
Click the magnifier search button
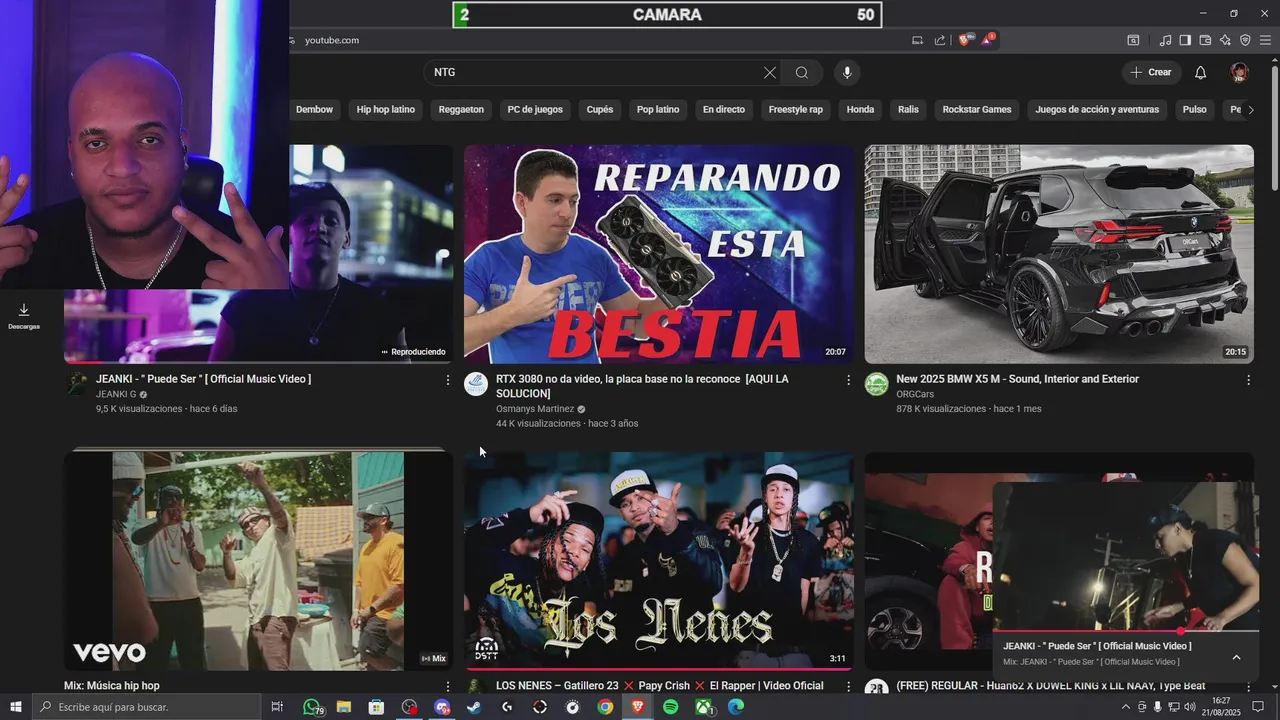pos(802,72)
